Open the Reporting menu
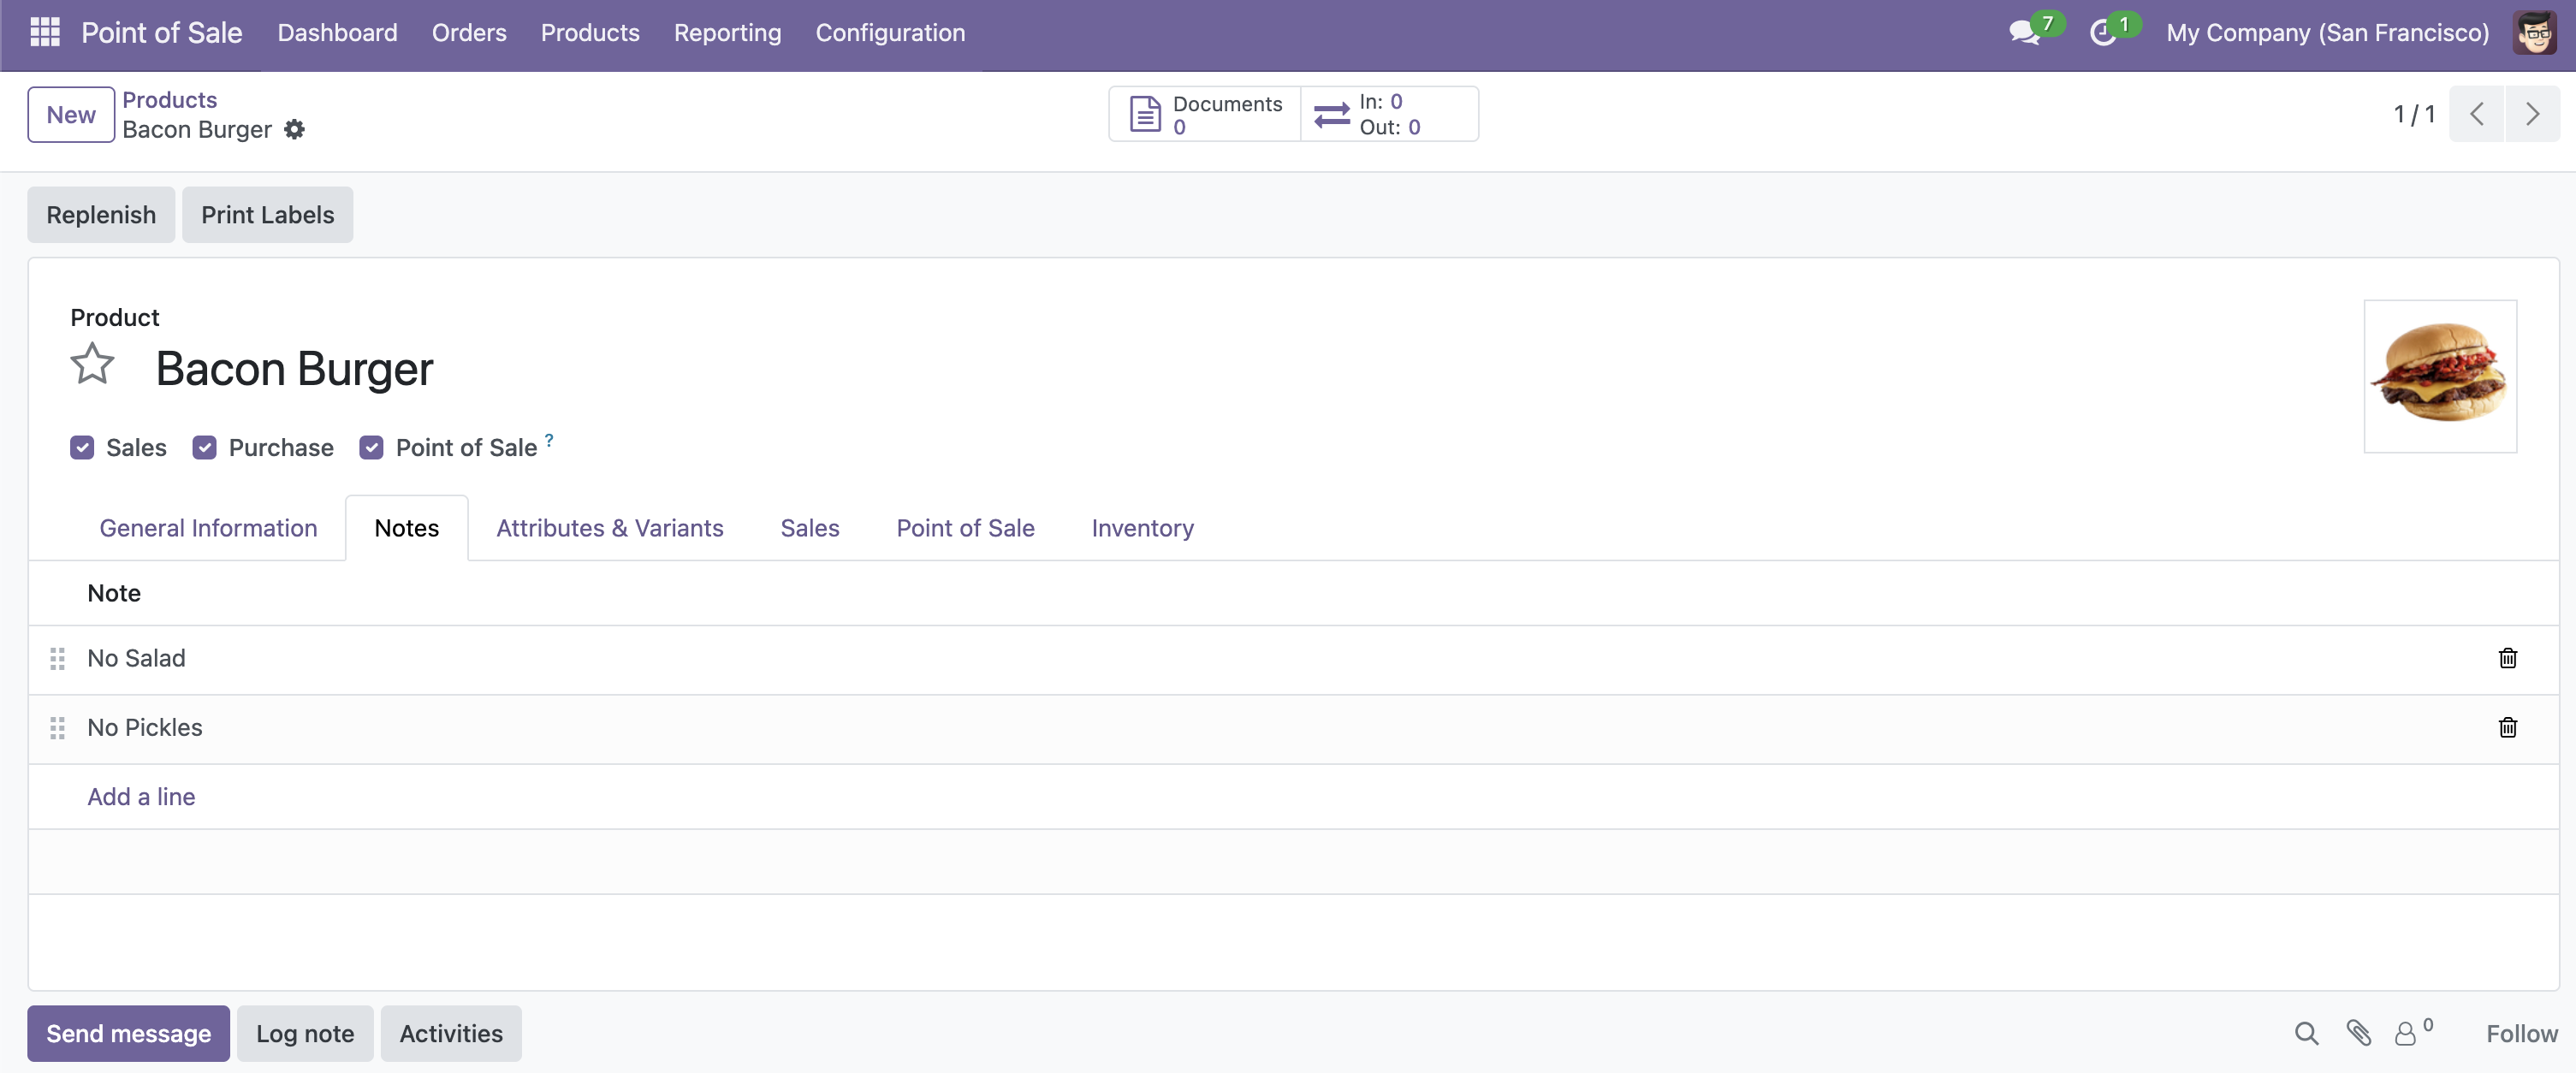 tap(727, 32)
